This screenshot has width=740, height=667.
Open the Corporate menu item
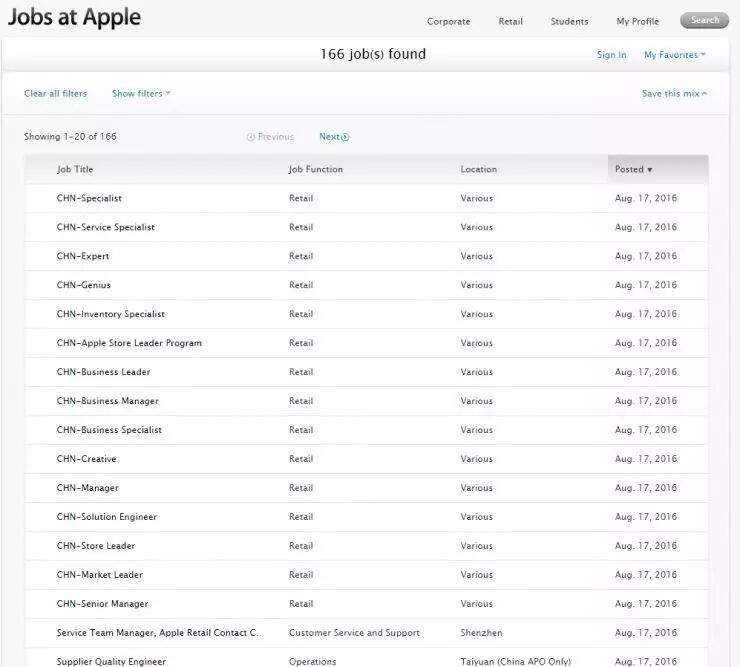point(448,21)
